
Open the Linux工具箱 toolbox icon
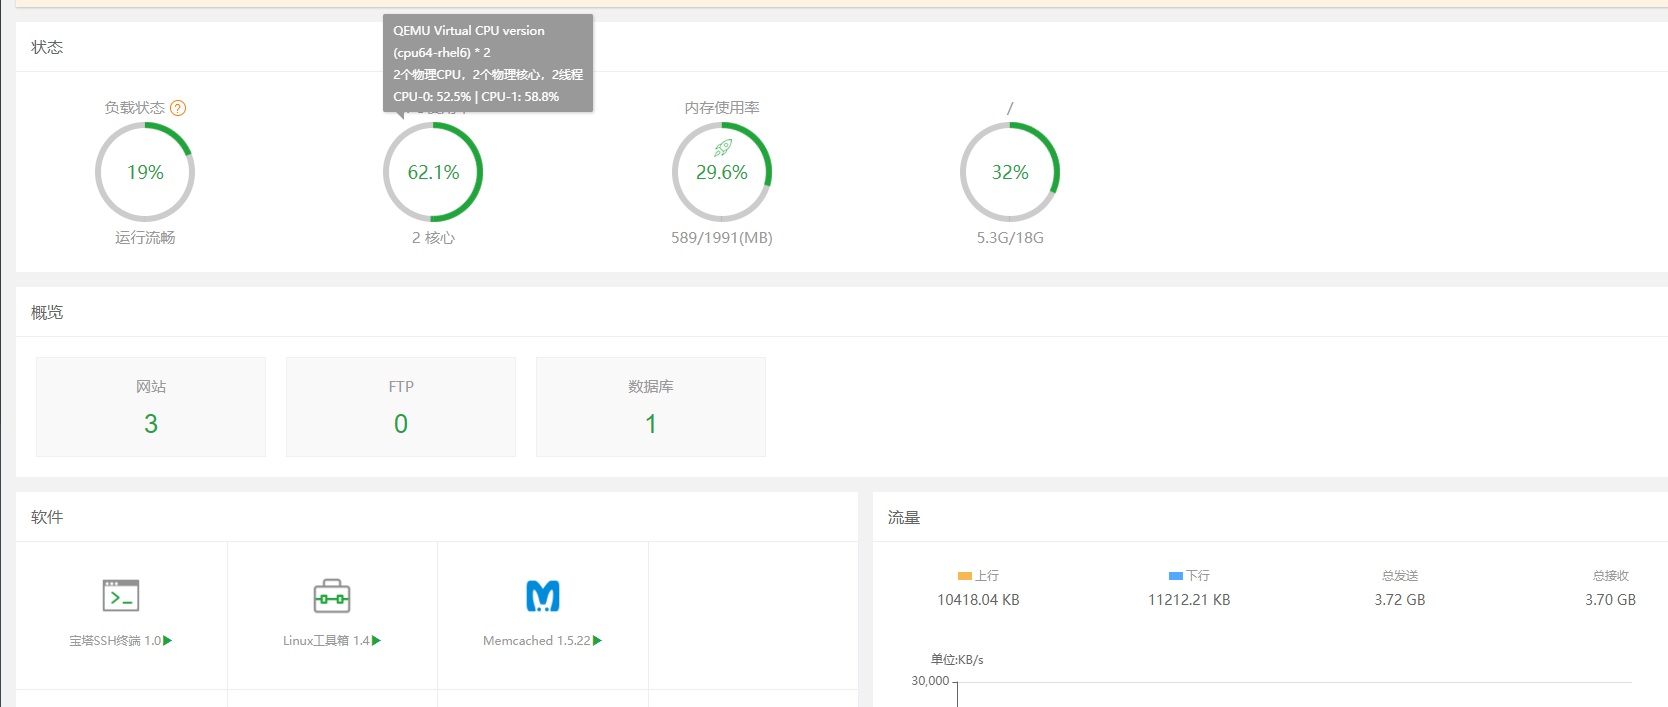coord(332,596)
